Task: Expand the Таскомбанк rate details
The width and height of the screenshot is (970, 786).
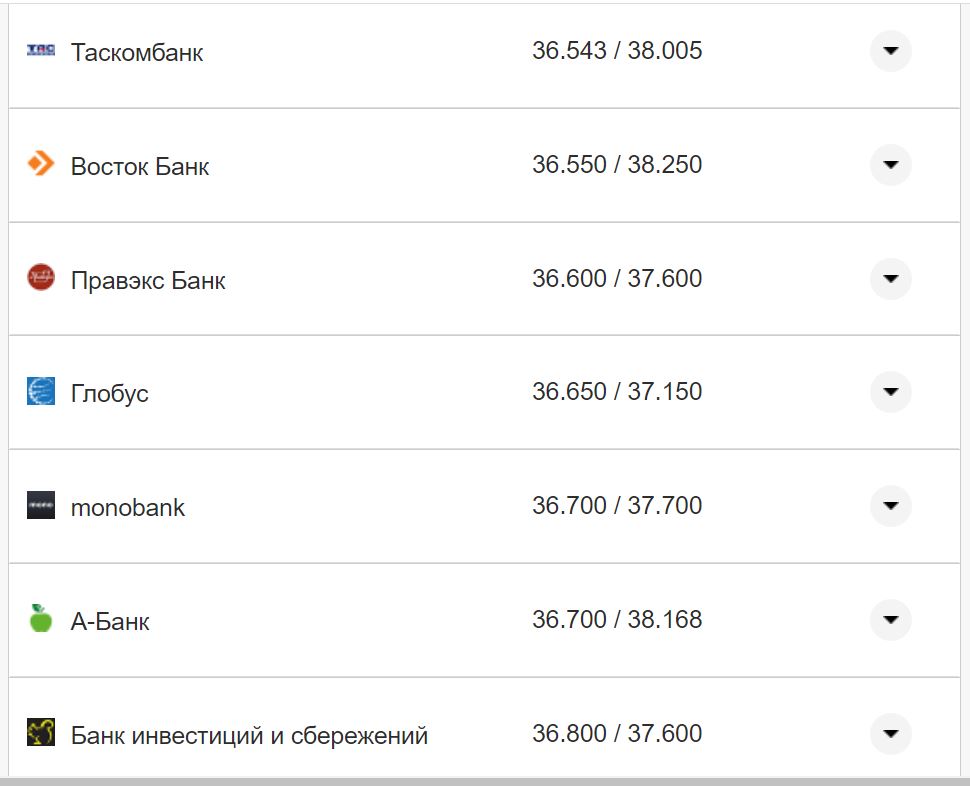Action: [890, 50]
